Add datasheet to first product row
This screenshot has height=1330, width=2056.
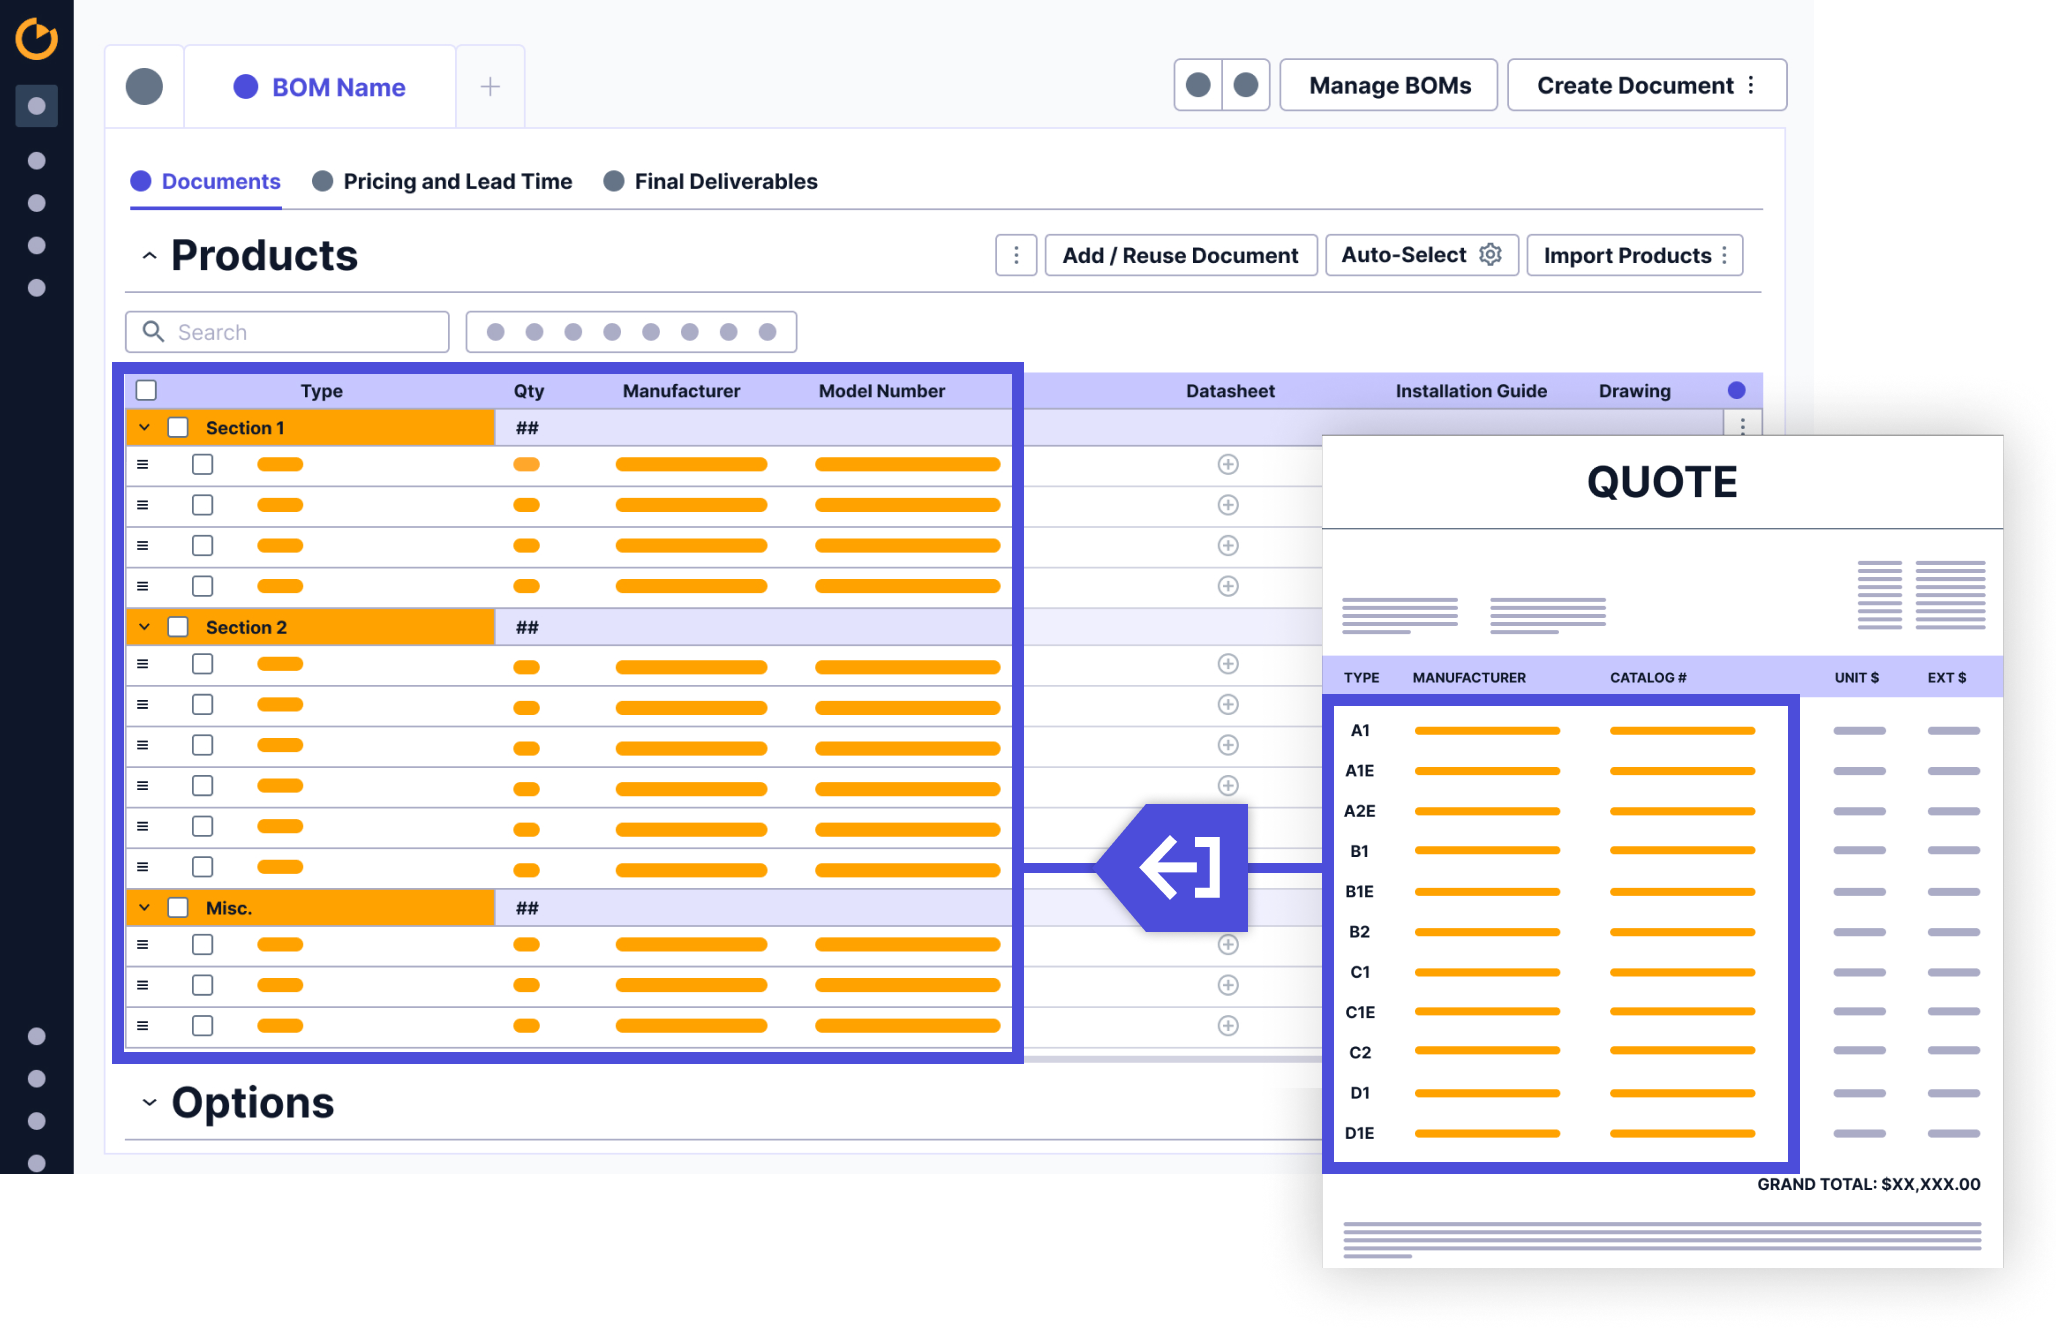point(1228,464)
